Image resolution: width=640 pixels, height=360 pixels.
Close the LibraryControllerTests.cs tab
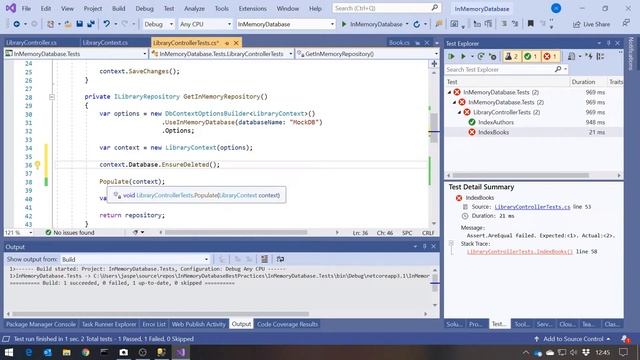tap(236, 42)
